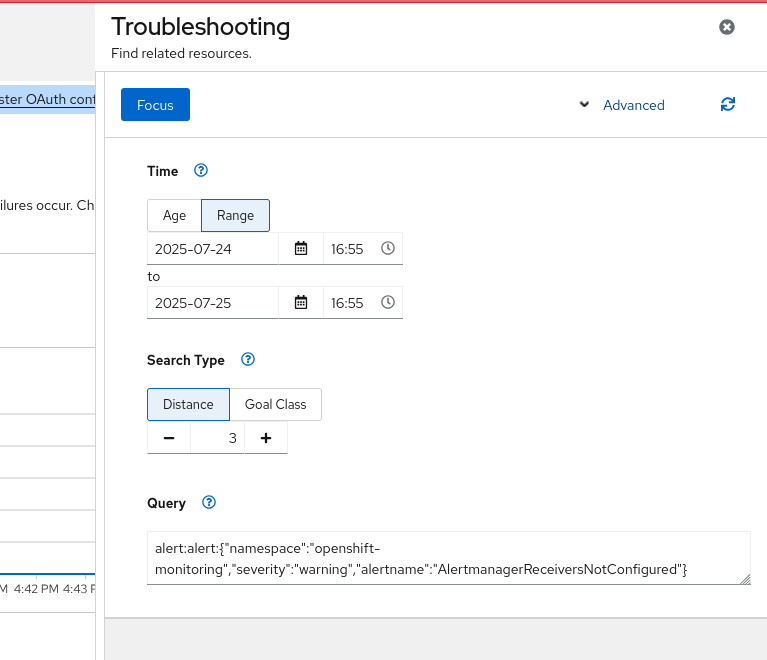Screen dimensions: 767x660
Task: Refresh the troubleshooting graph
Action: (x=727, y=104)
